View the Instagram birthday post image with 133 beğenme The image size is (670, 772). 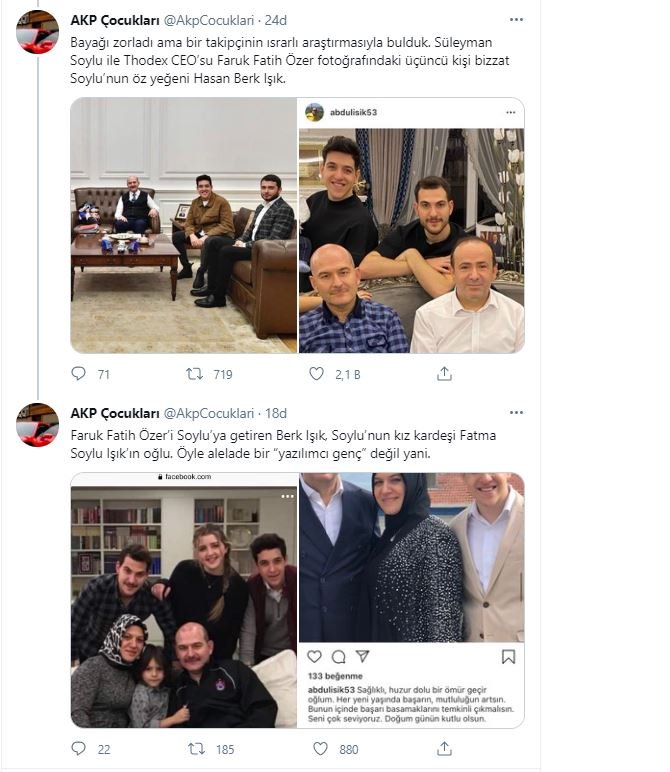(x=412, y=600)
